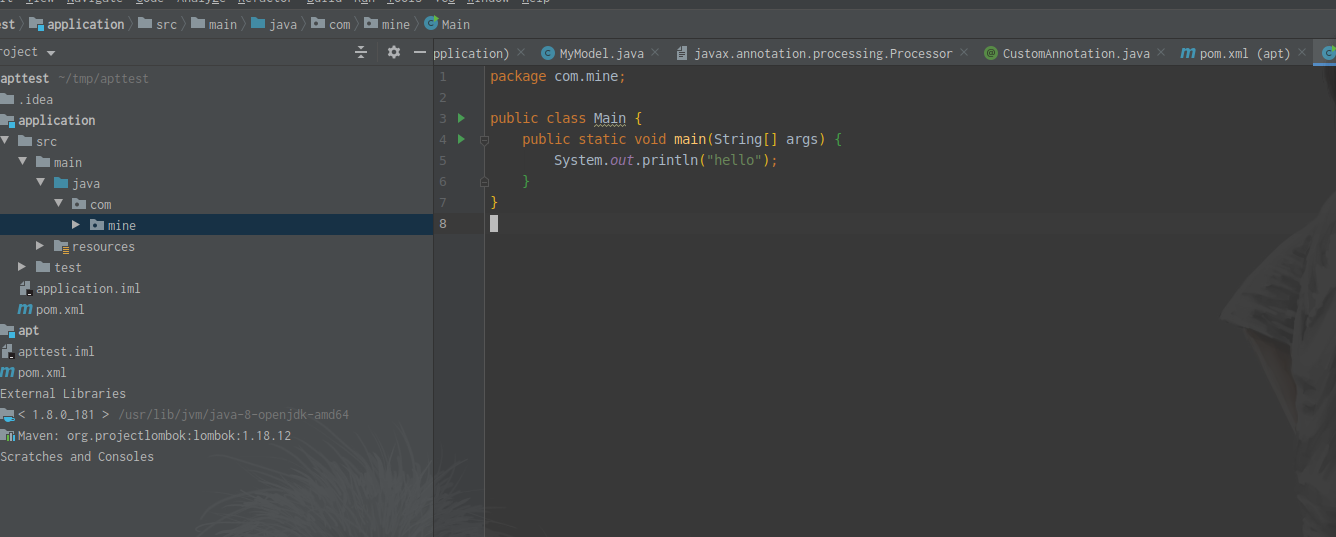The height and width of the screenshot is (537, 1336).
Task: Open Project panel settings gear
Action: [394, 52]
